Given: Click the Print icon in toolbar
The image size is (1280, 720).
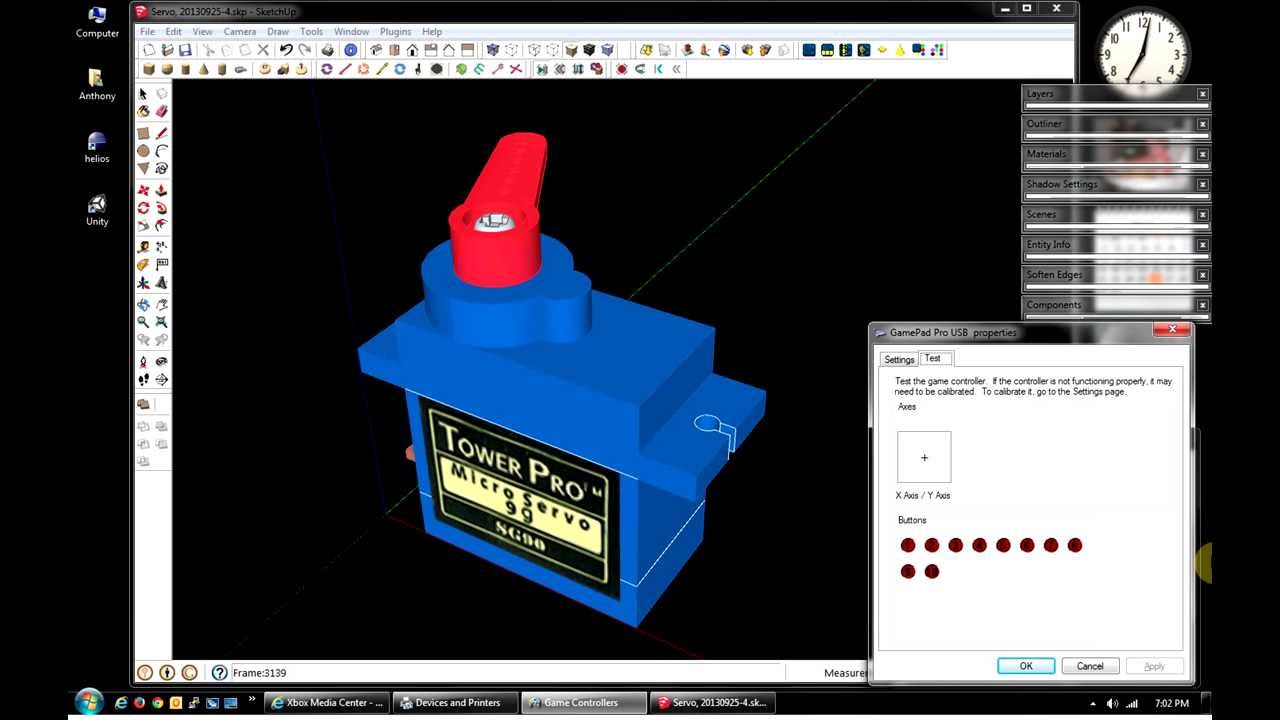Looking at the screenshot, I should coord(327,50).
